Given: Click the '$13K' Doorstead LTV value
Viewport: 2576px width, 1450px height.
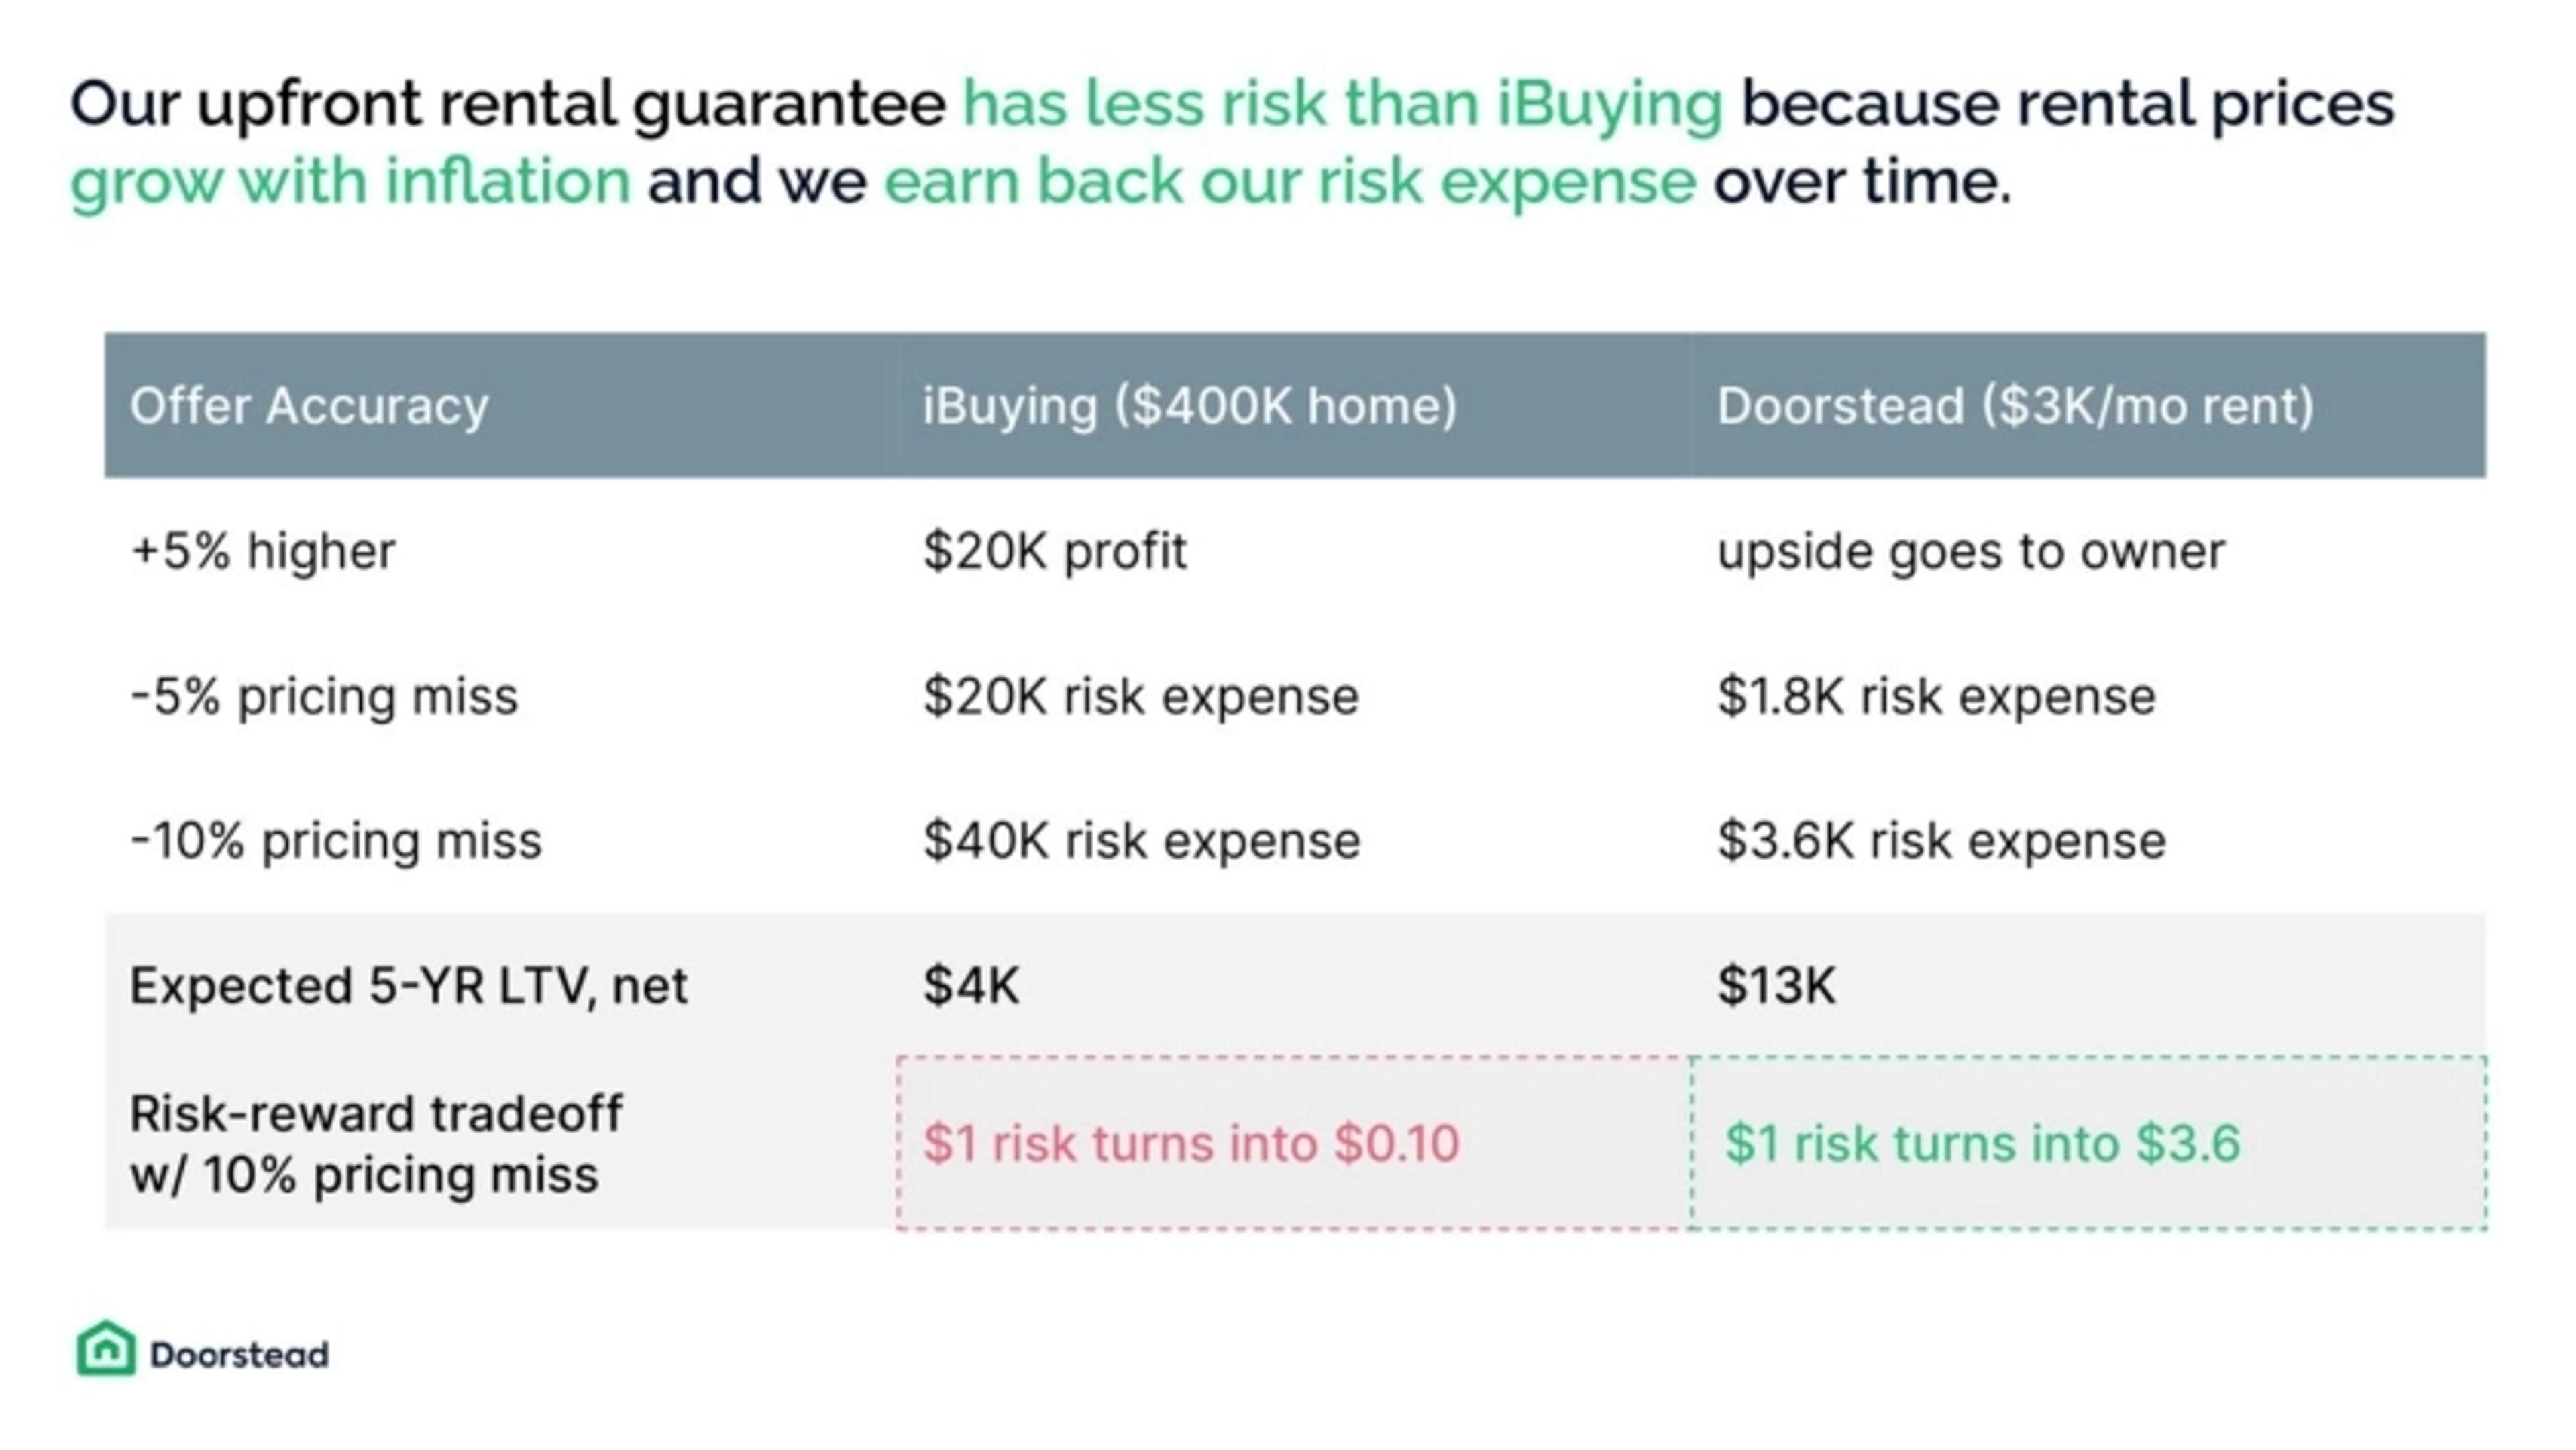Looking at the screenshot, I should click(x=1776, y=986).
